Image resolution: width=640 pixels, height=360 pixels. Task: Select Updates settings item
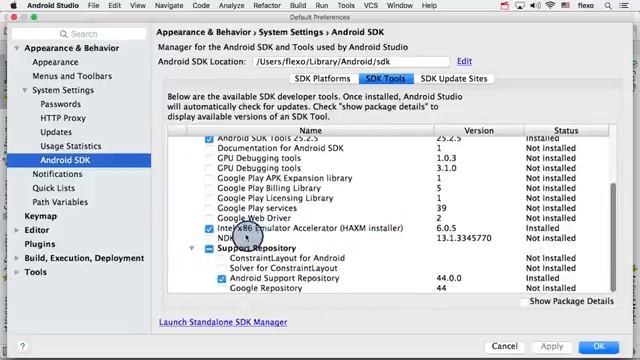[x=56, y=132]
